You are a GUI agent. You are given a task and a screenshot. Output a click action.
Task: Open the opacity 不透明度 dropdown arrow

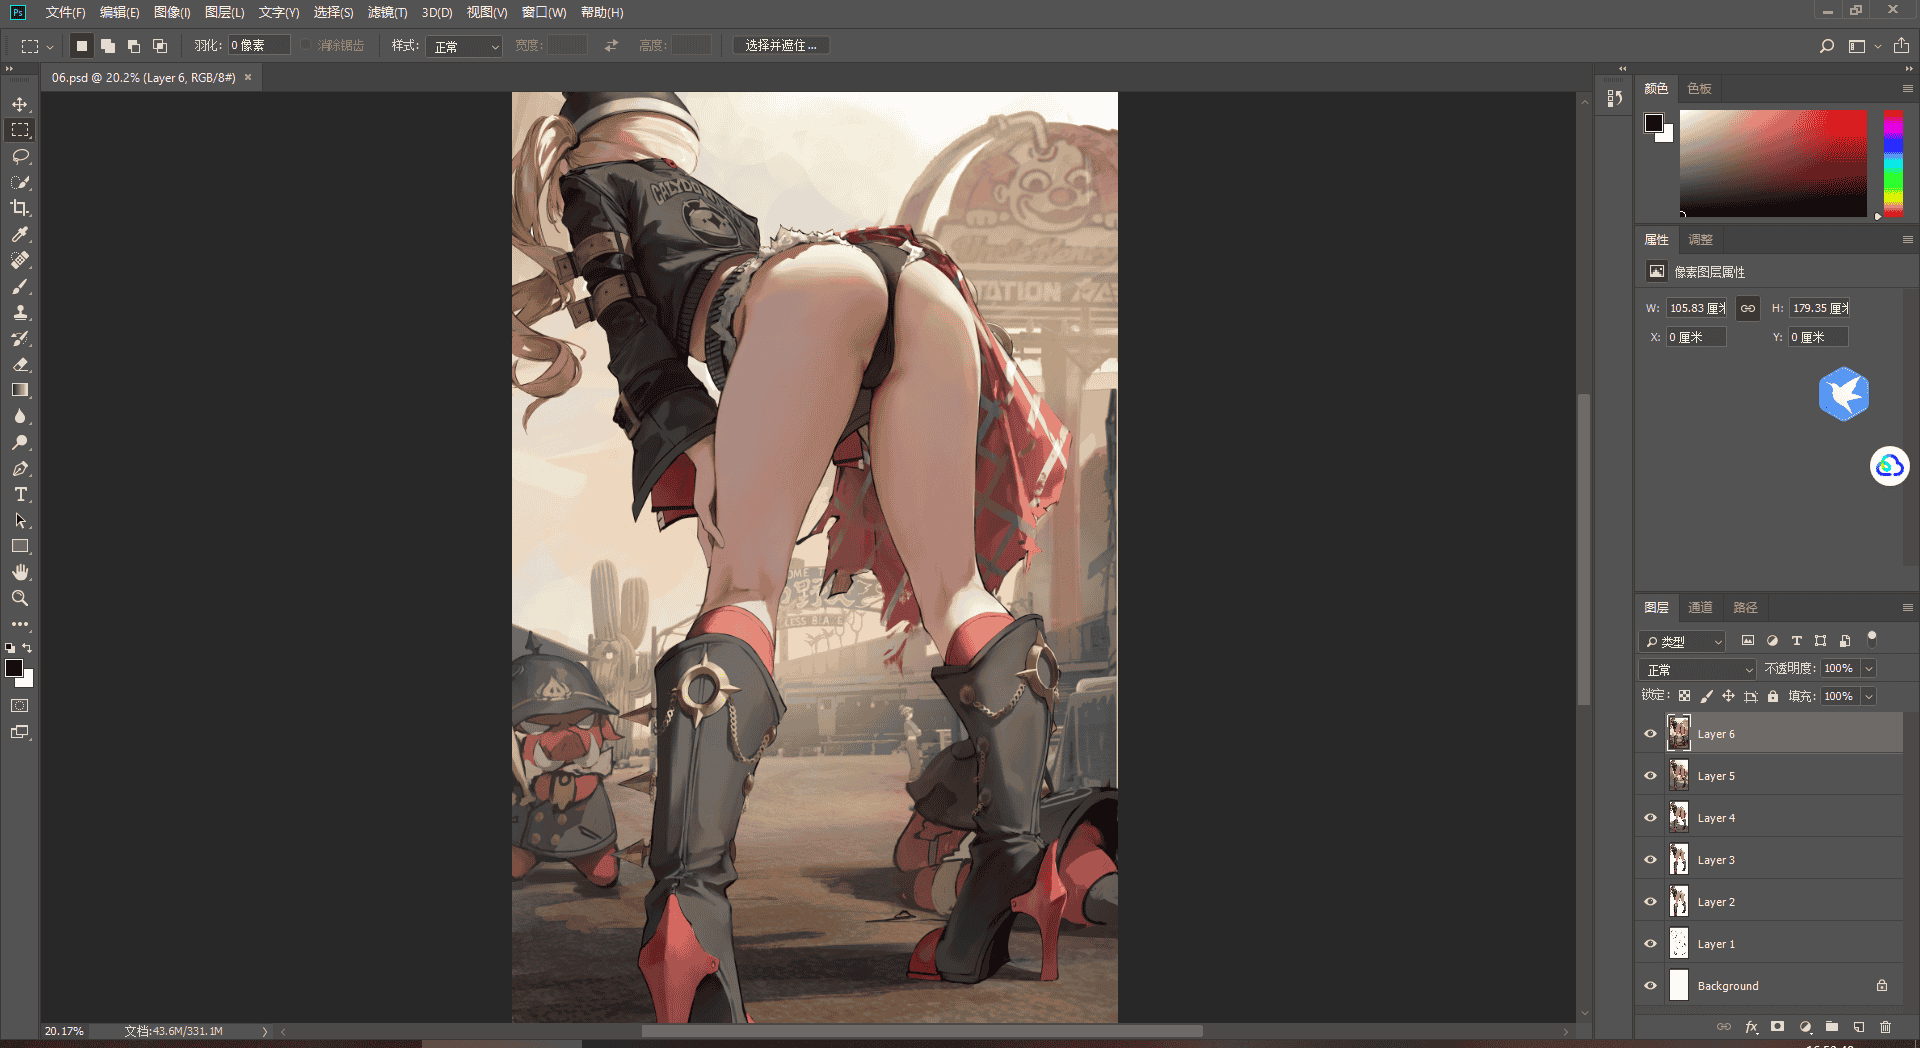[x=1869, y=669]
